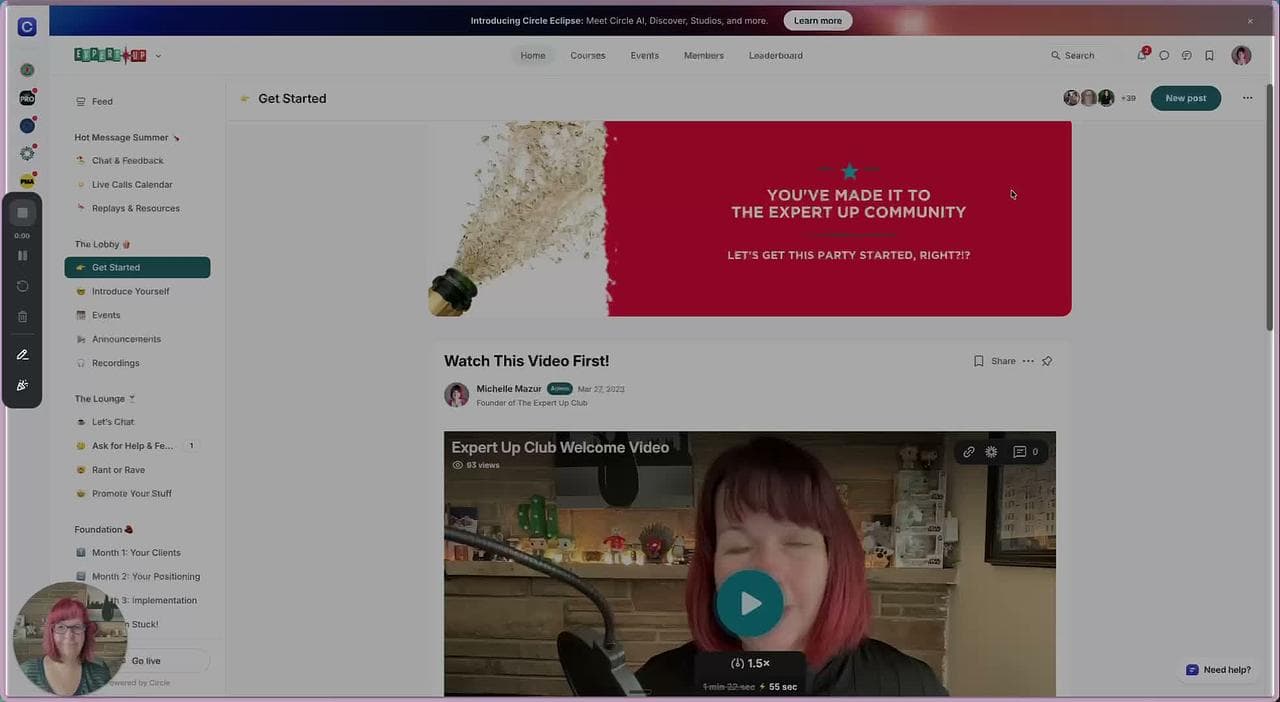Open the Chat & Feedback space
The image size is (1280, 702).
138,160
